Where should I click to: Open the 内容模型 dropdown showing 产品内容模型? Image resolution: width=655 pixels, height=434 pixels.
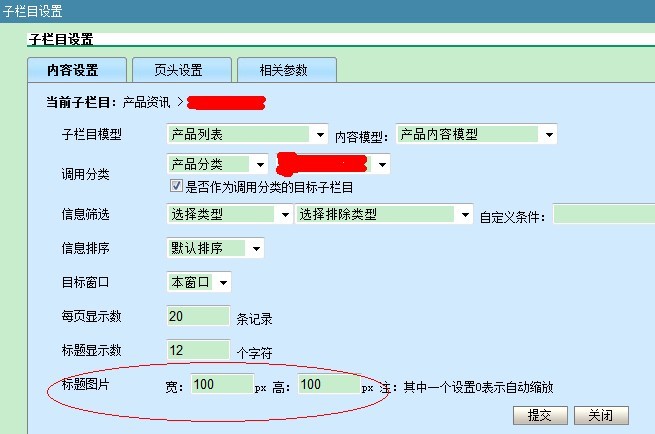[x=476, y=134]
